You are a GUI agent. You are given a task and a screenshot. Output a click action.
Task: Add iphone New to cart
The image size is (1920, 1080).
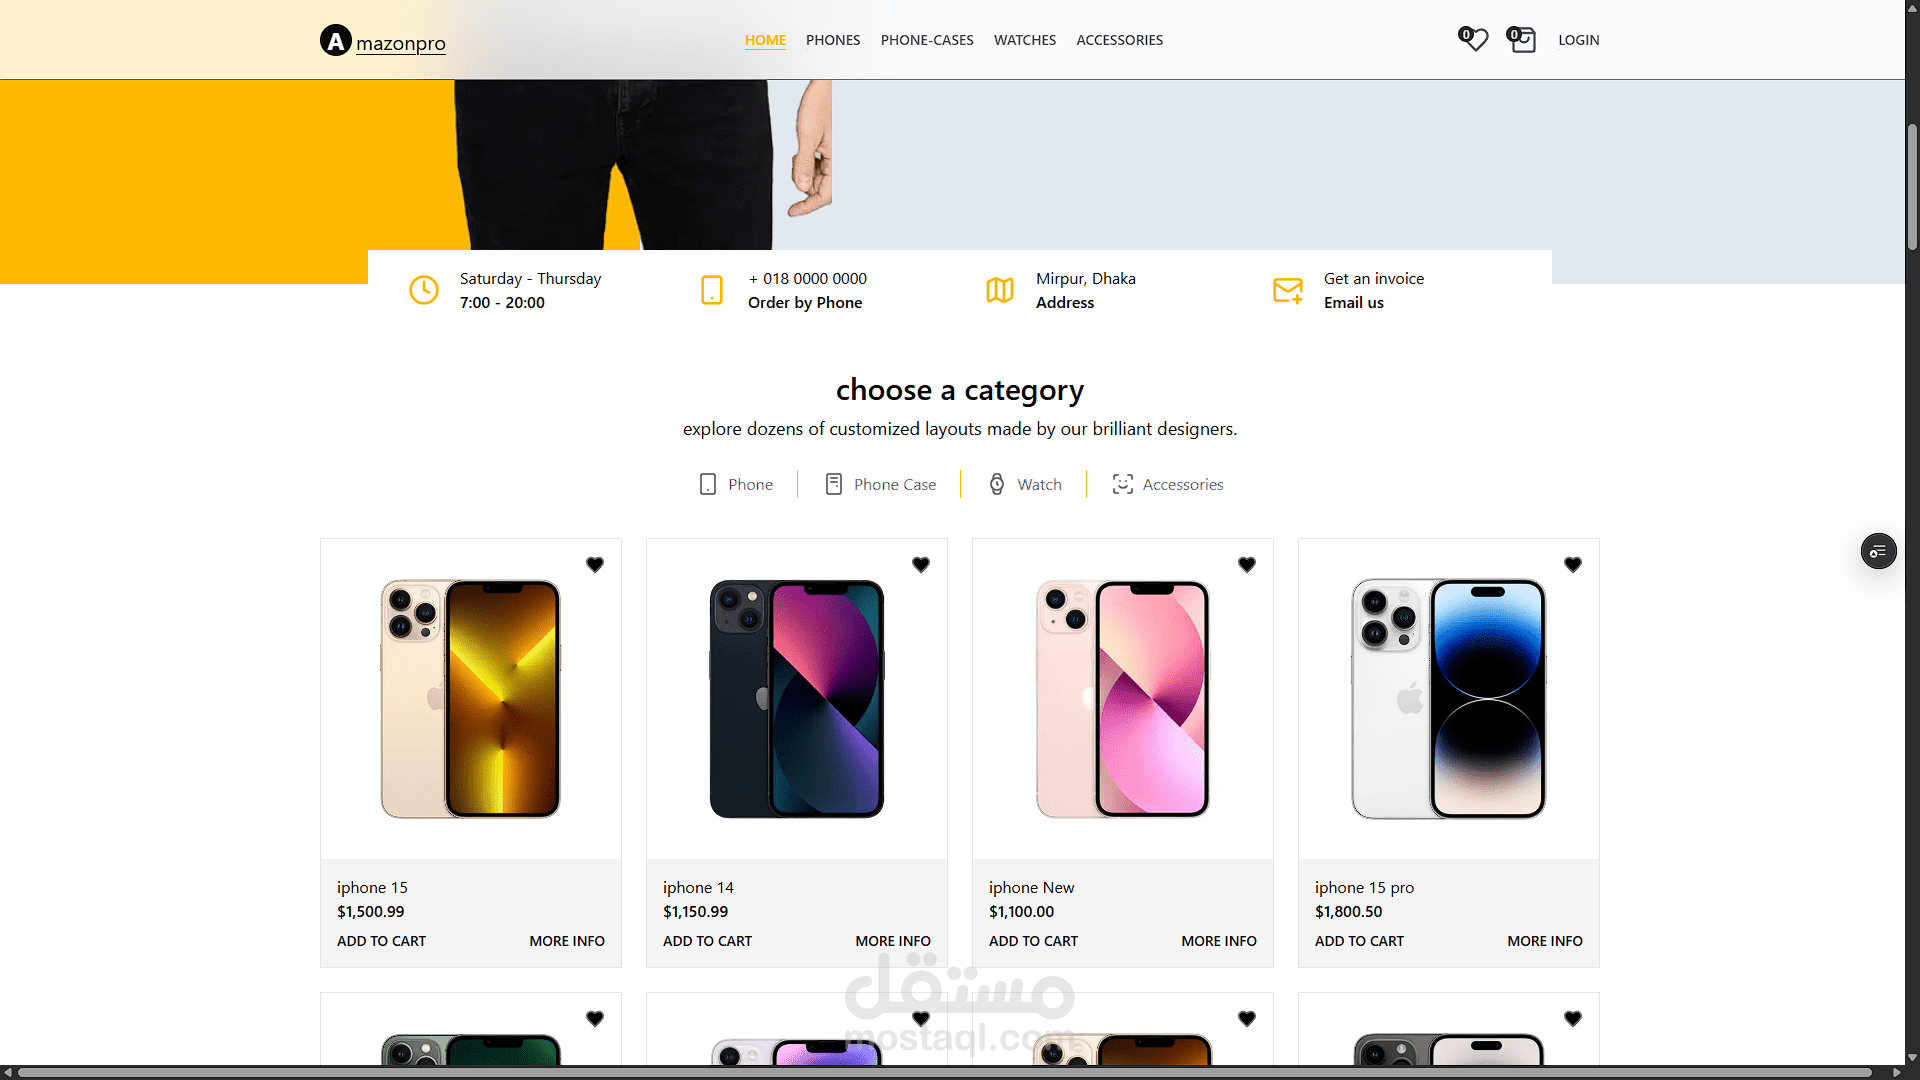(x=1033, y=941)
